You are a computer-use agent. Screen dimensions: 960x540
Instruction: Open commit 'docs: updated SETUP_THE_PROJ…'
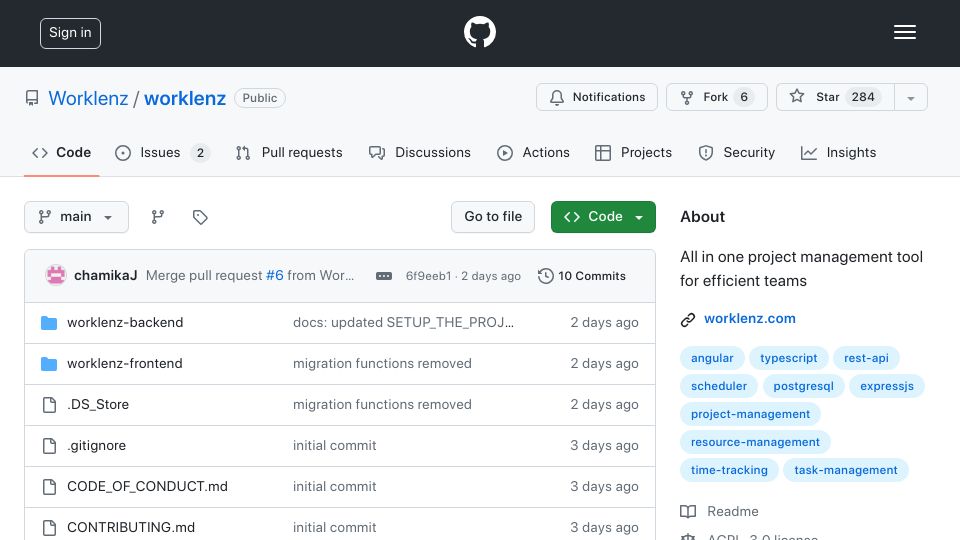click(403, 323)
